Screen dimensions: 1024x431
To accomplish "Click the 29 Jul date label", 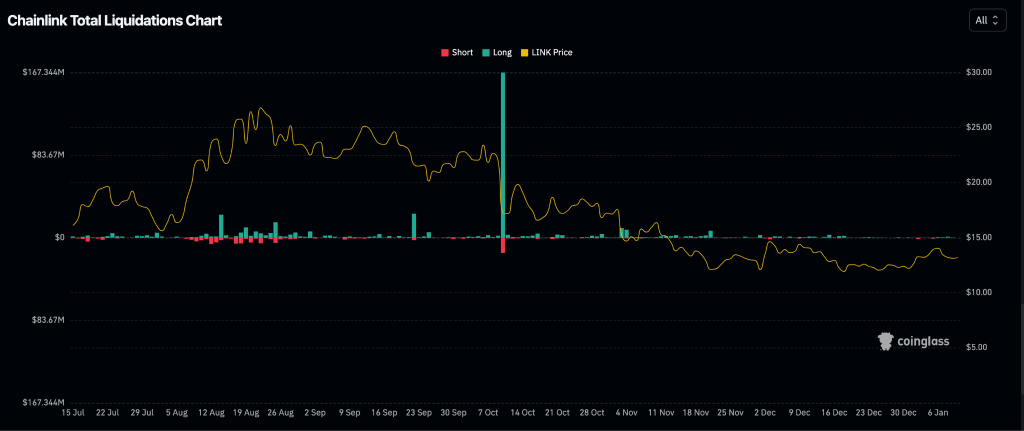I will click(x=142, y=413).
